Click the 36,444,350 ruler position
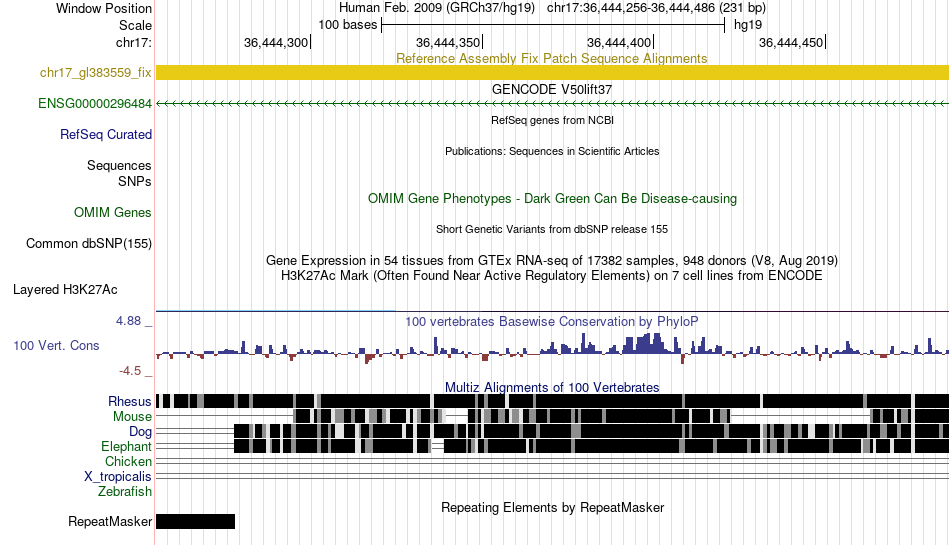The image size is (950, 545). pyautogui.click(x=448, y=42)
